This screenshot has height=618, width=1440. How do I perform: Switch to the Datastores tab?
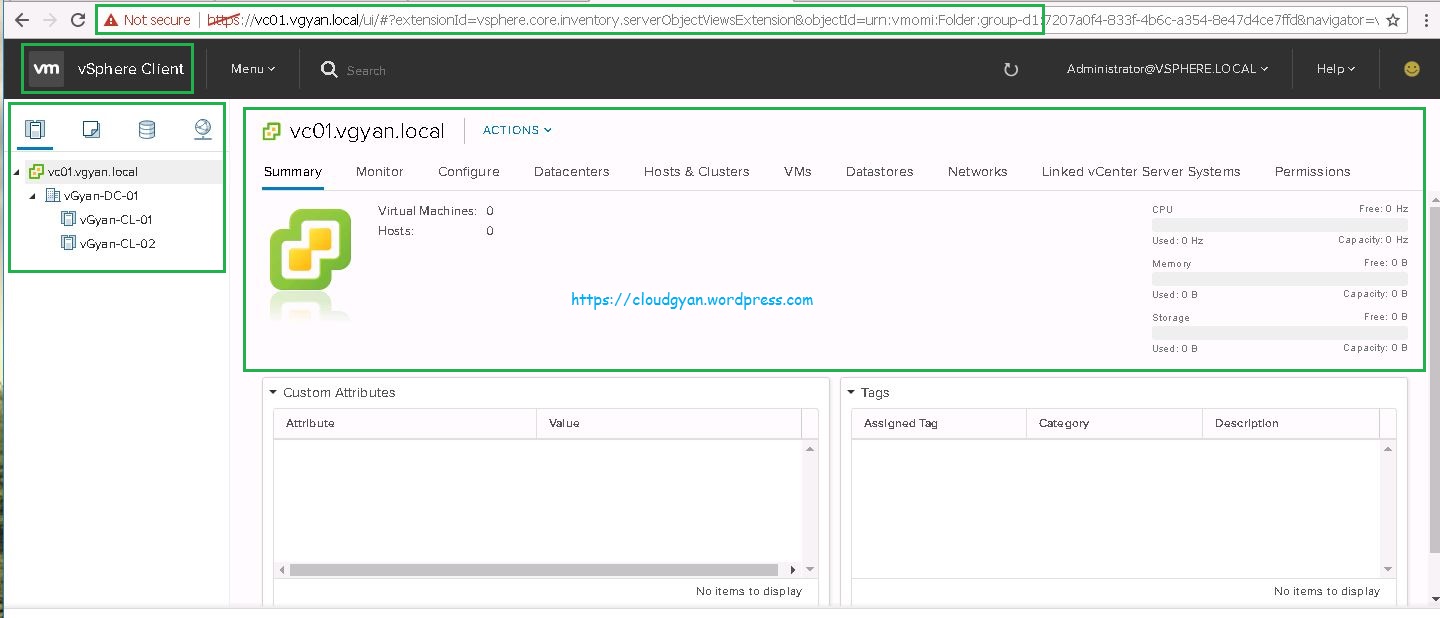(x=880, y=171)
